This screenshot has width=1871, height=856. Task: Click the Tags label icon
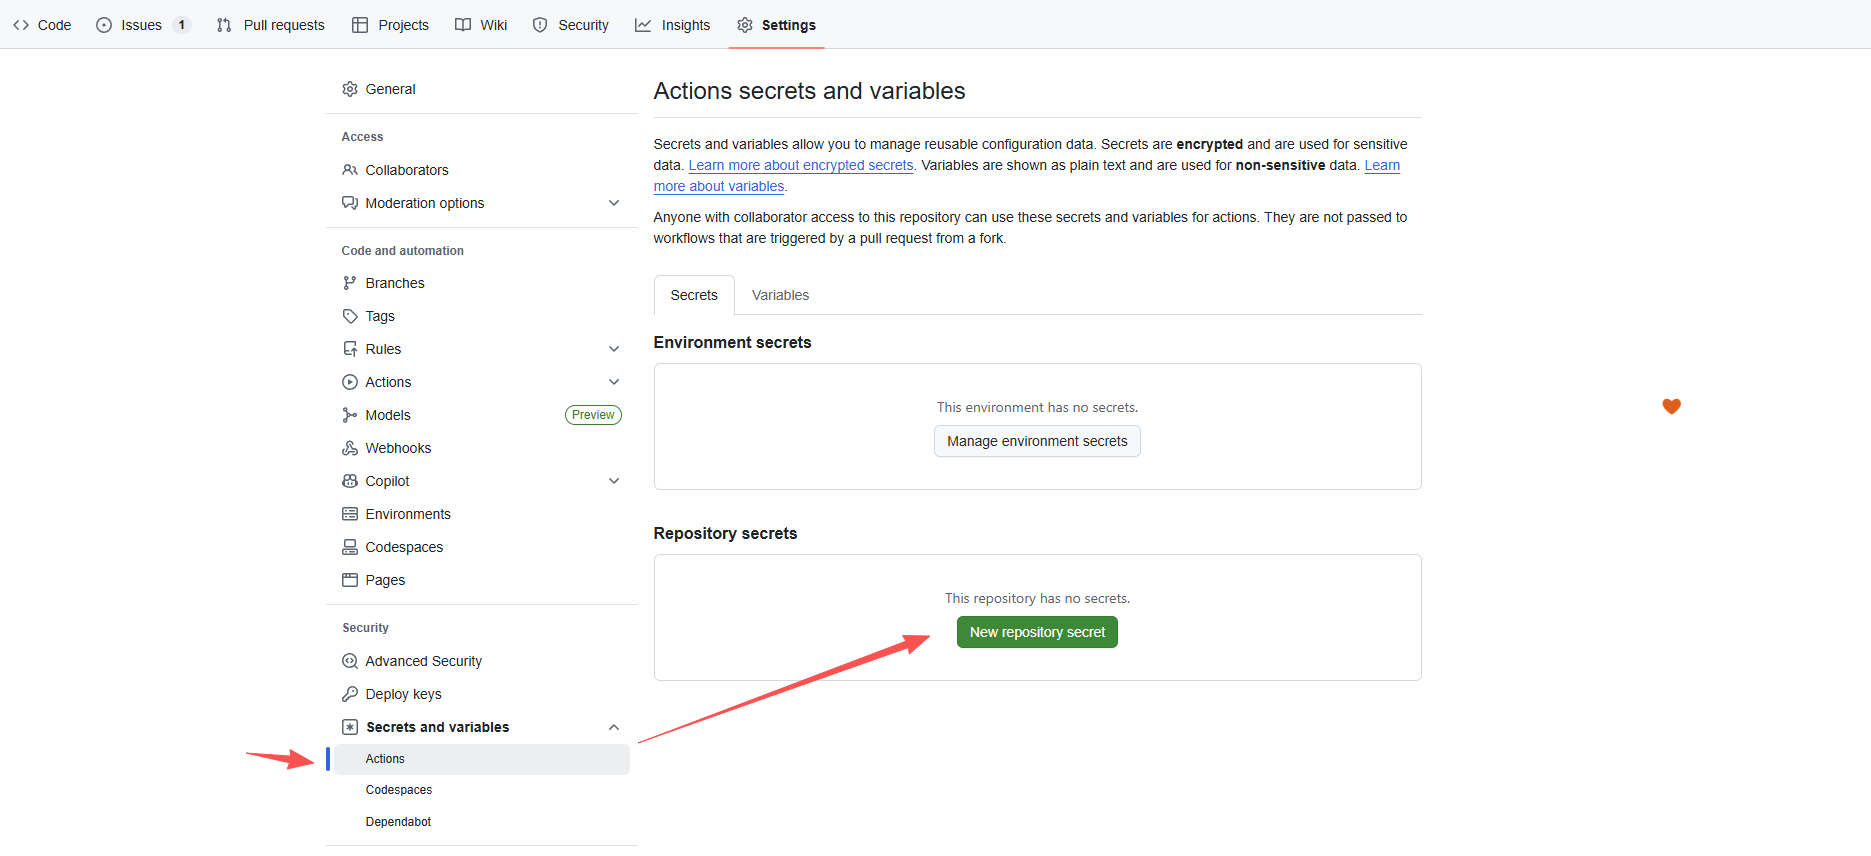[350, 316]
